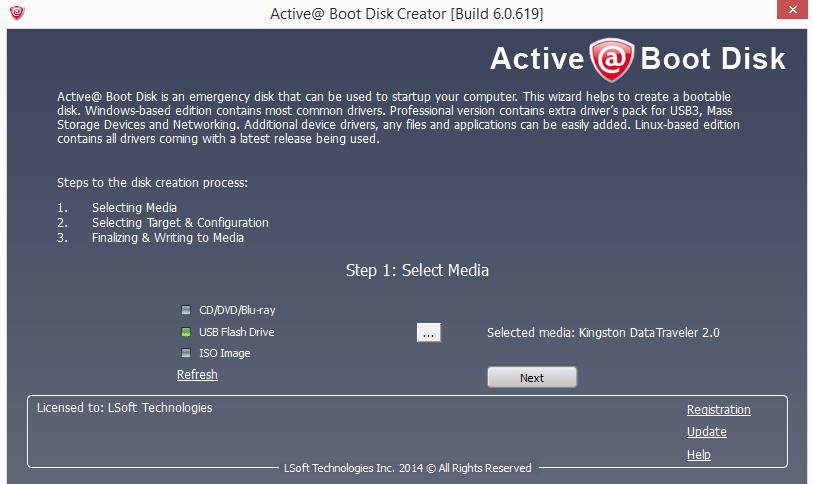The width and height of the screenshot is (813, 484).
Task: Open the Help link
Action: click(x=698, y=454)
